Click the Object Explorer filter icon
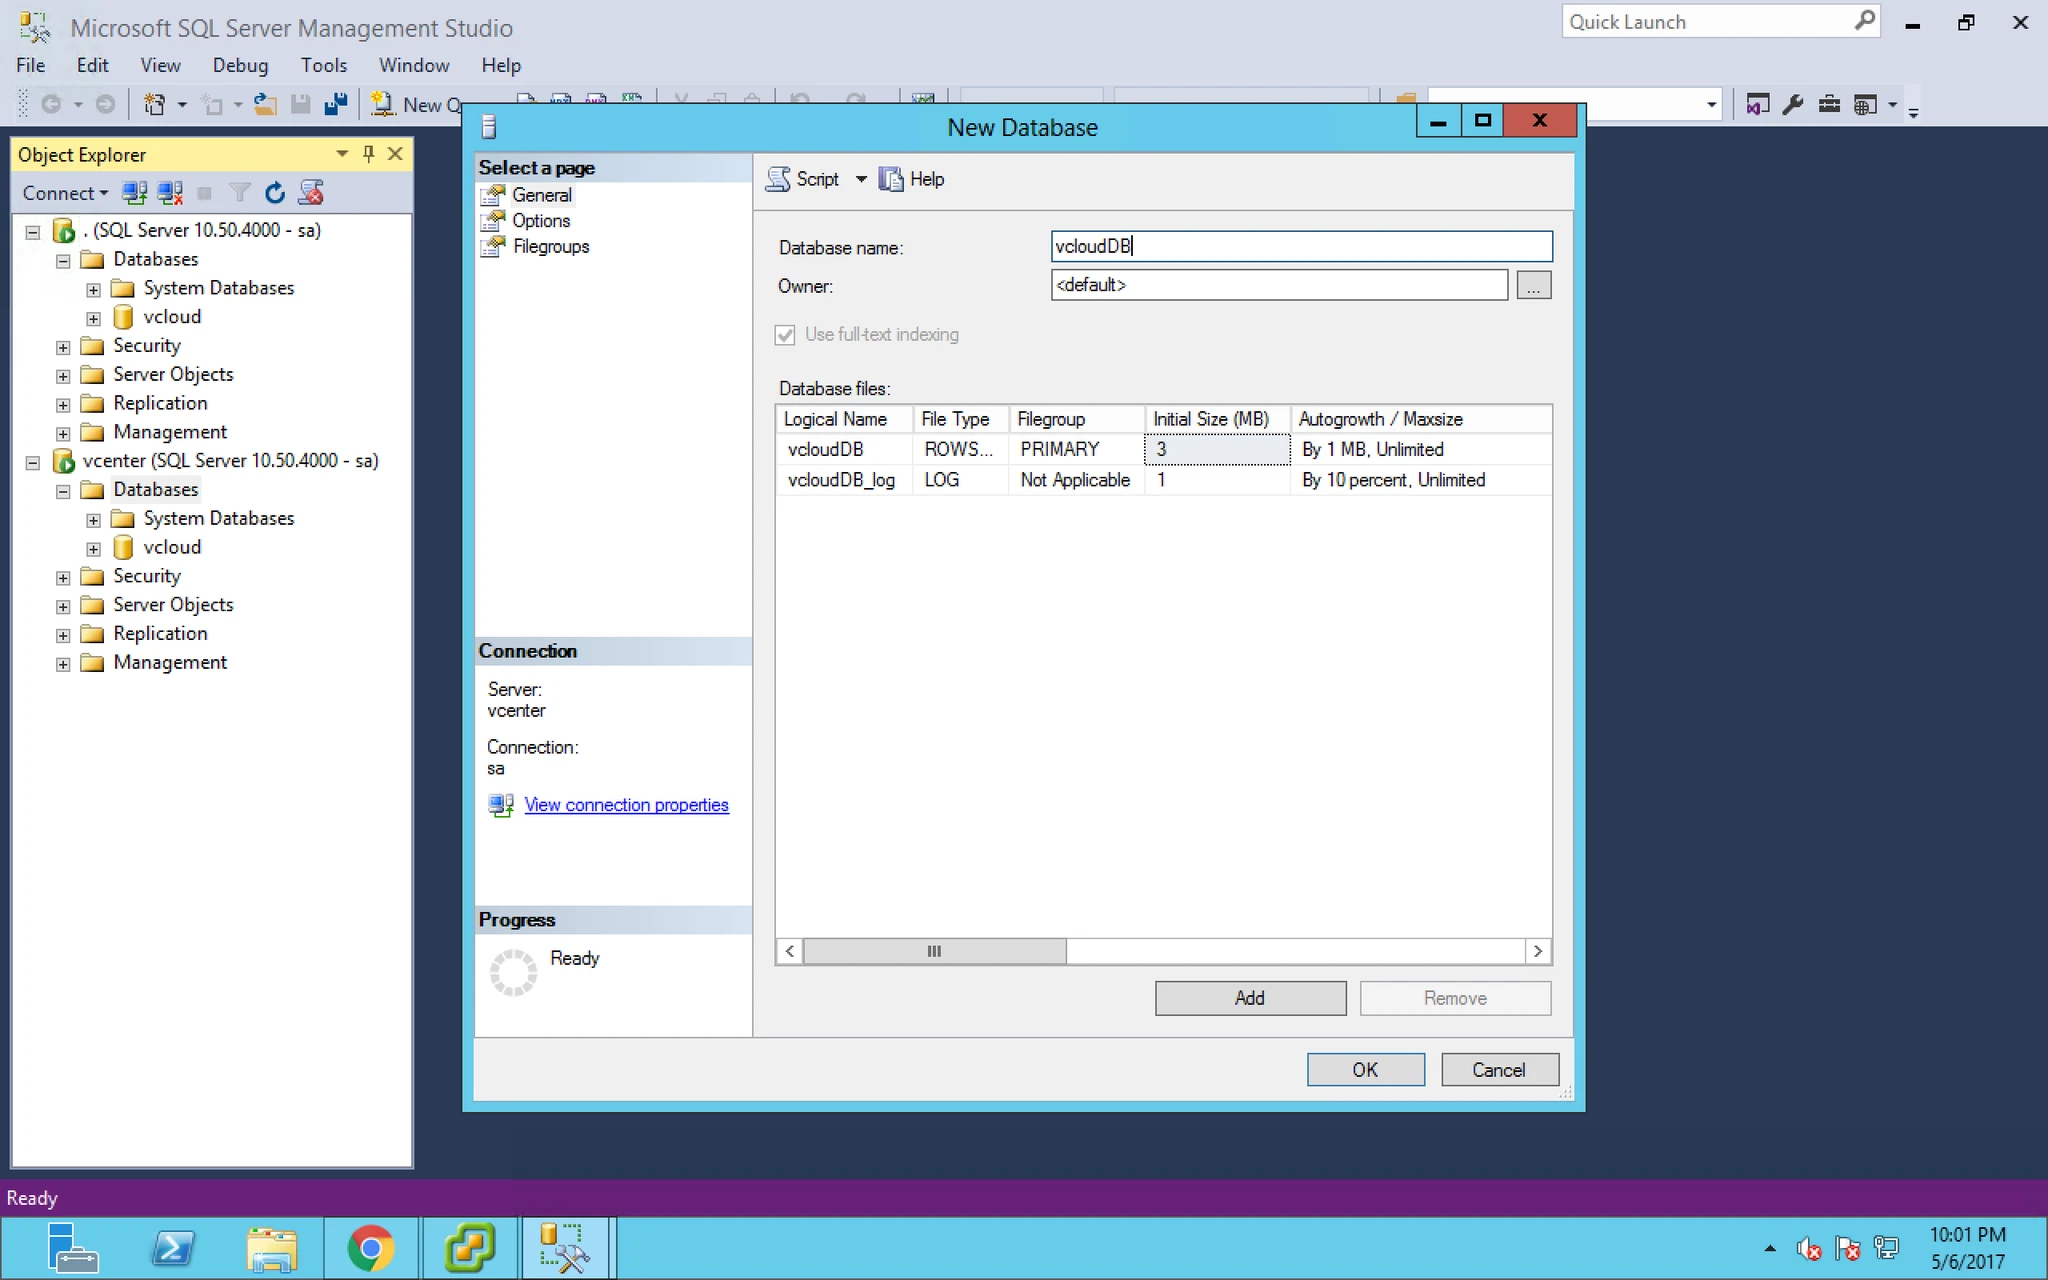2048x1280 pixels. (240, 193)
